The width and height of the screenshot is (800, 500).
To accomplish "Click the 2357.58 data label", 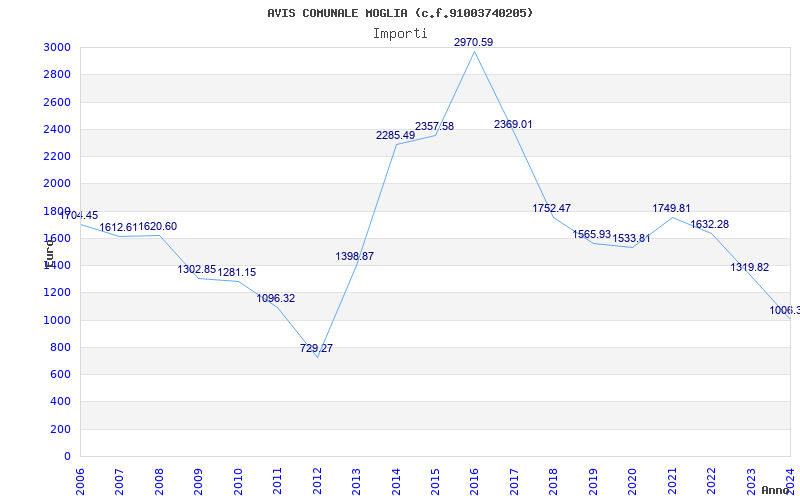I will [x=434, y=126].
